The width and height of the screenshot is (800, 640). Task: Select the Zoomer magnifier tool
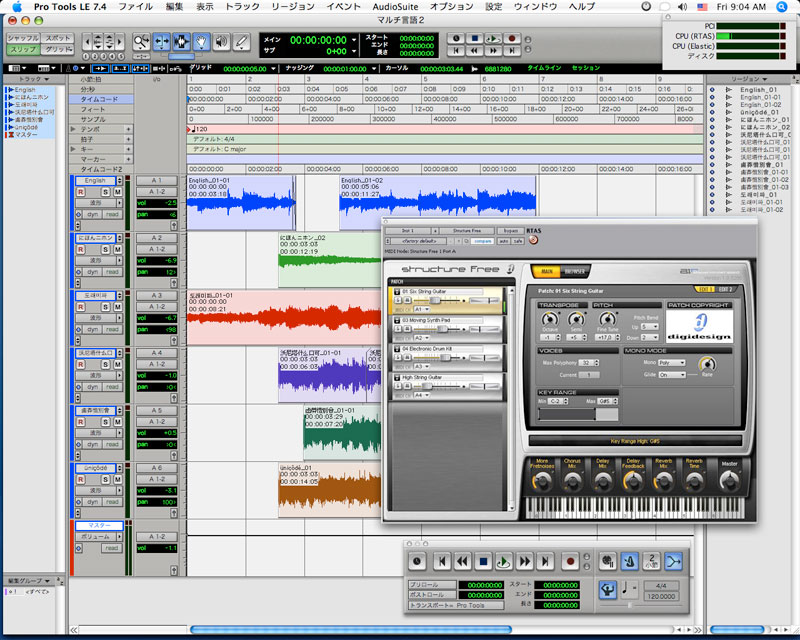click(141, 42)
